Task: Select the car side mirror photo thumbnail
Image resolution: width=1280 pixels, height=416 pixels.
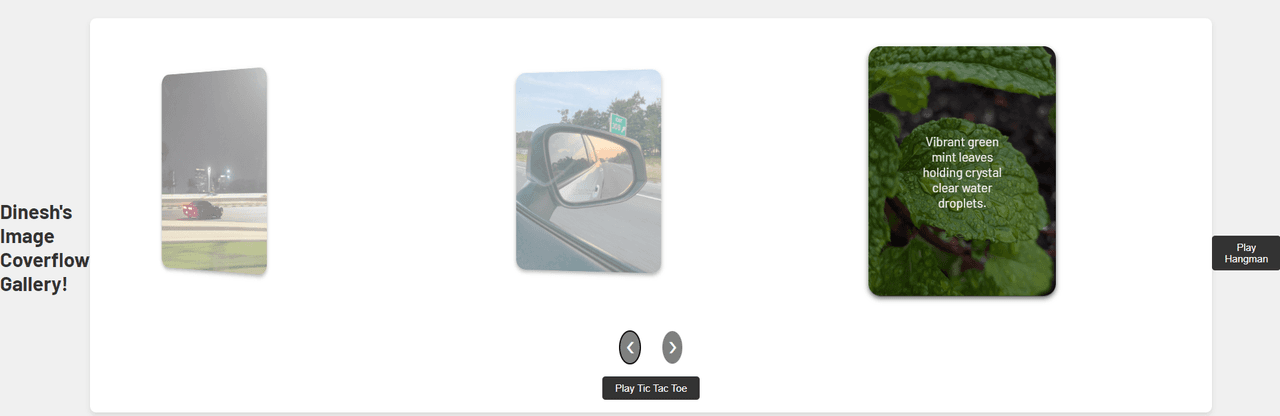Action: pos(589,171)
